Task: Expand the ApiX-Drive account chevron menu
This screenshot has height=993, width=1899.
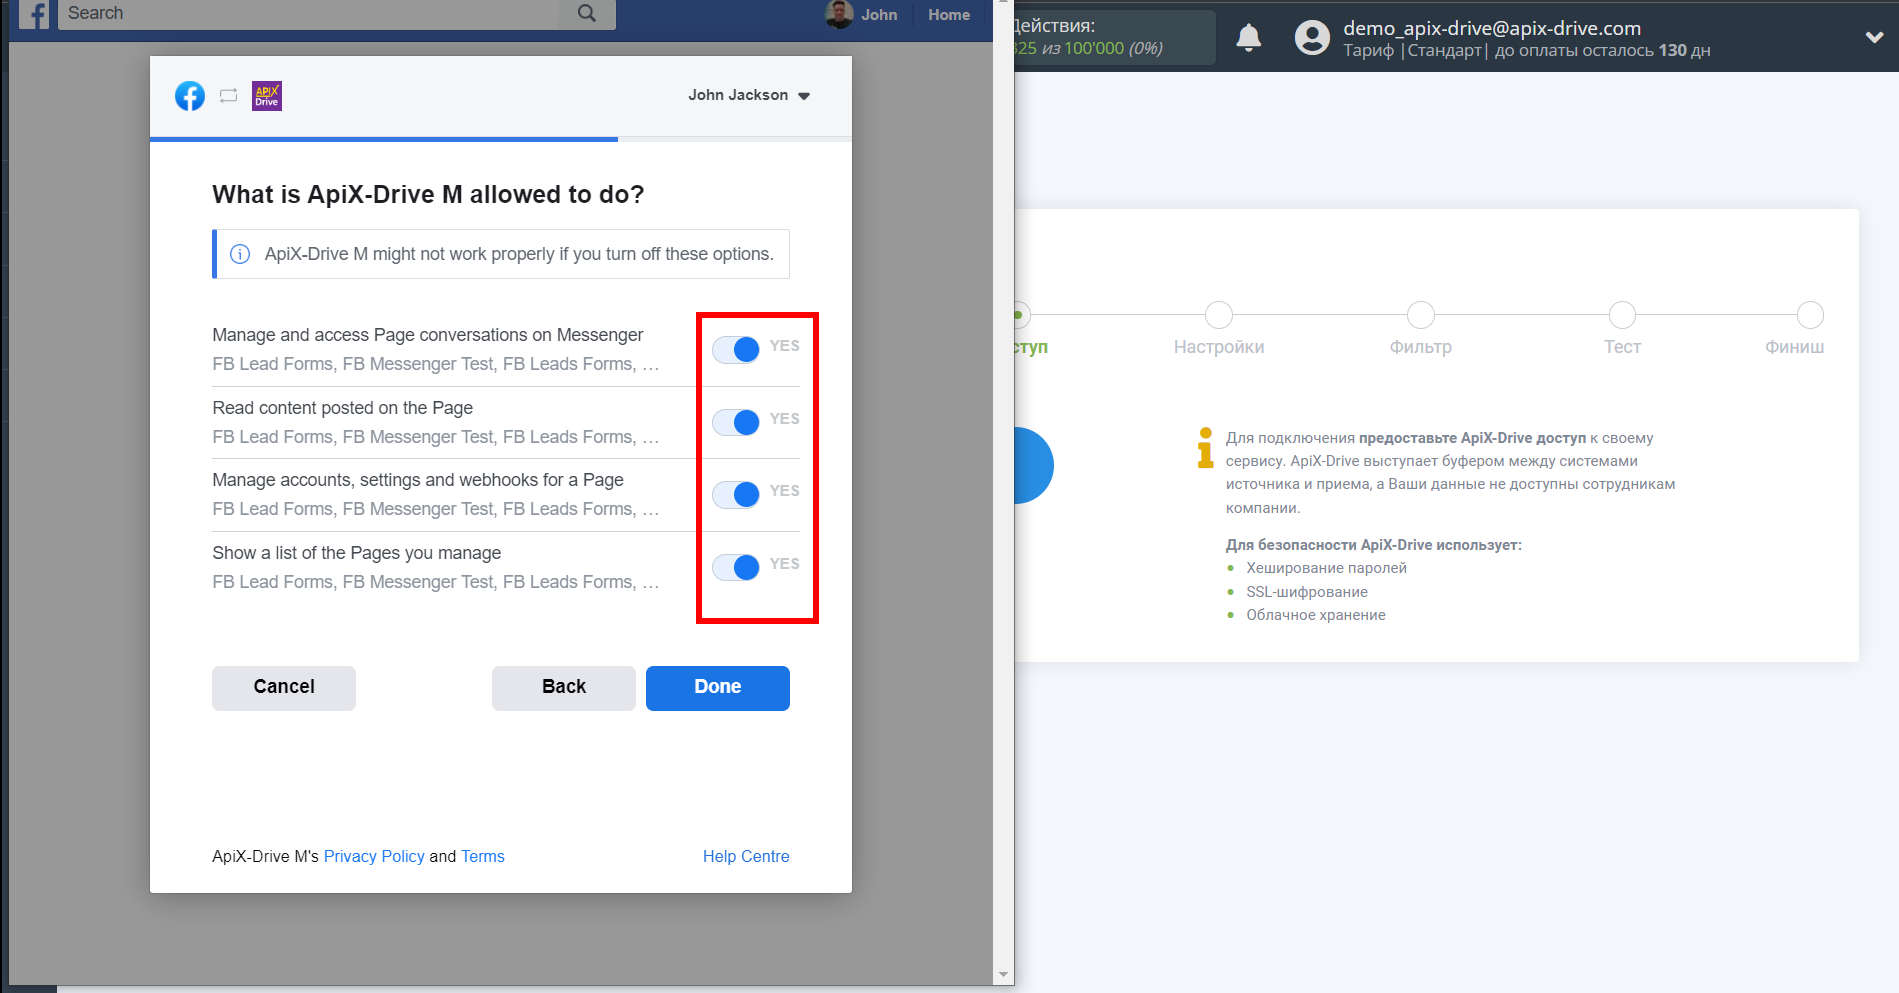Action: 1874,37
